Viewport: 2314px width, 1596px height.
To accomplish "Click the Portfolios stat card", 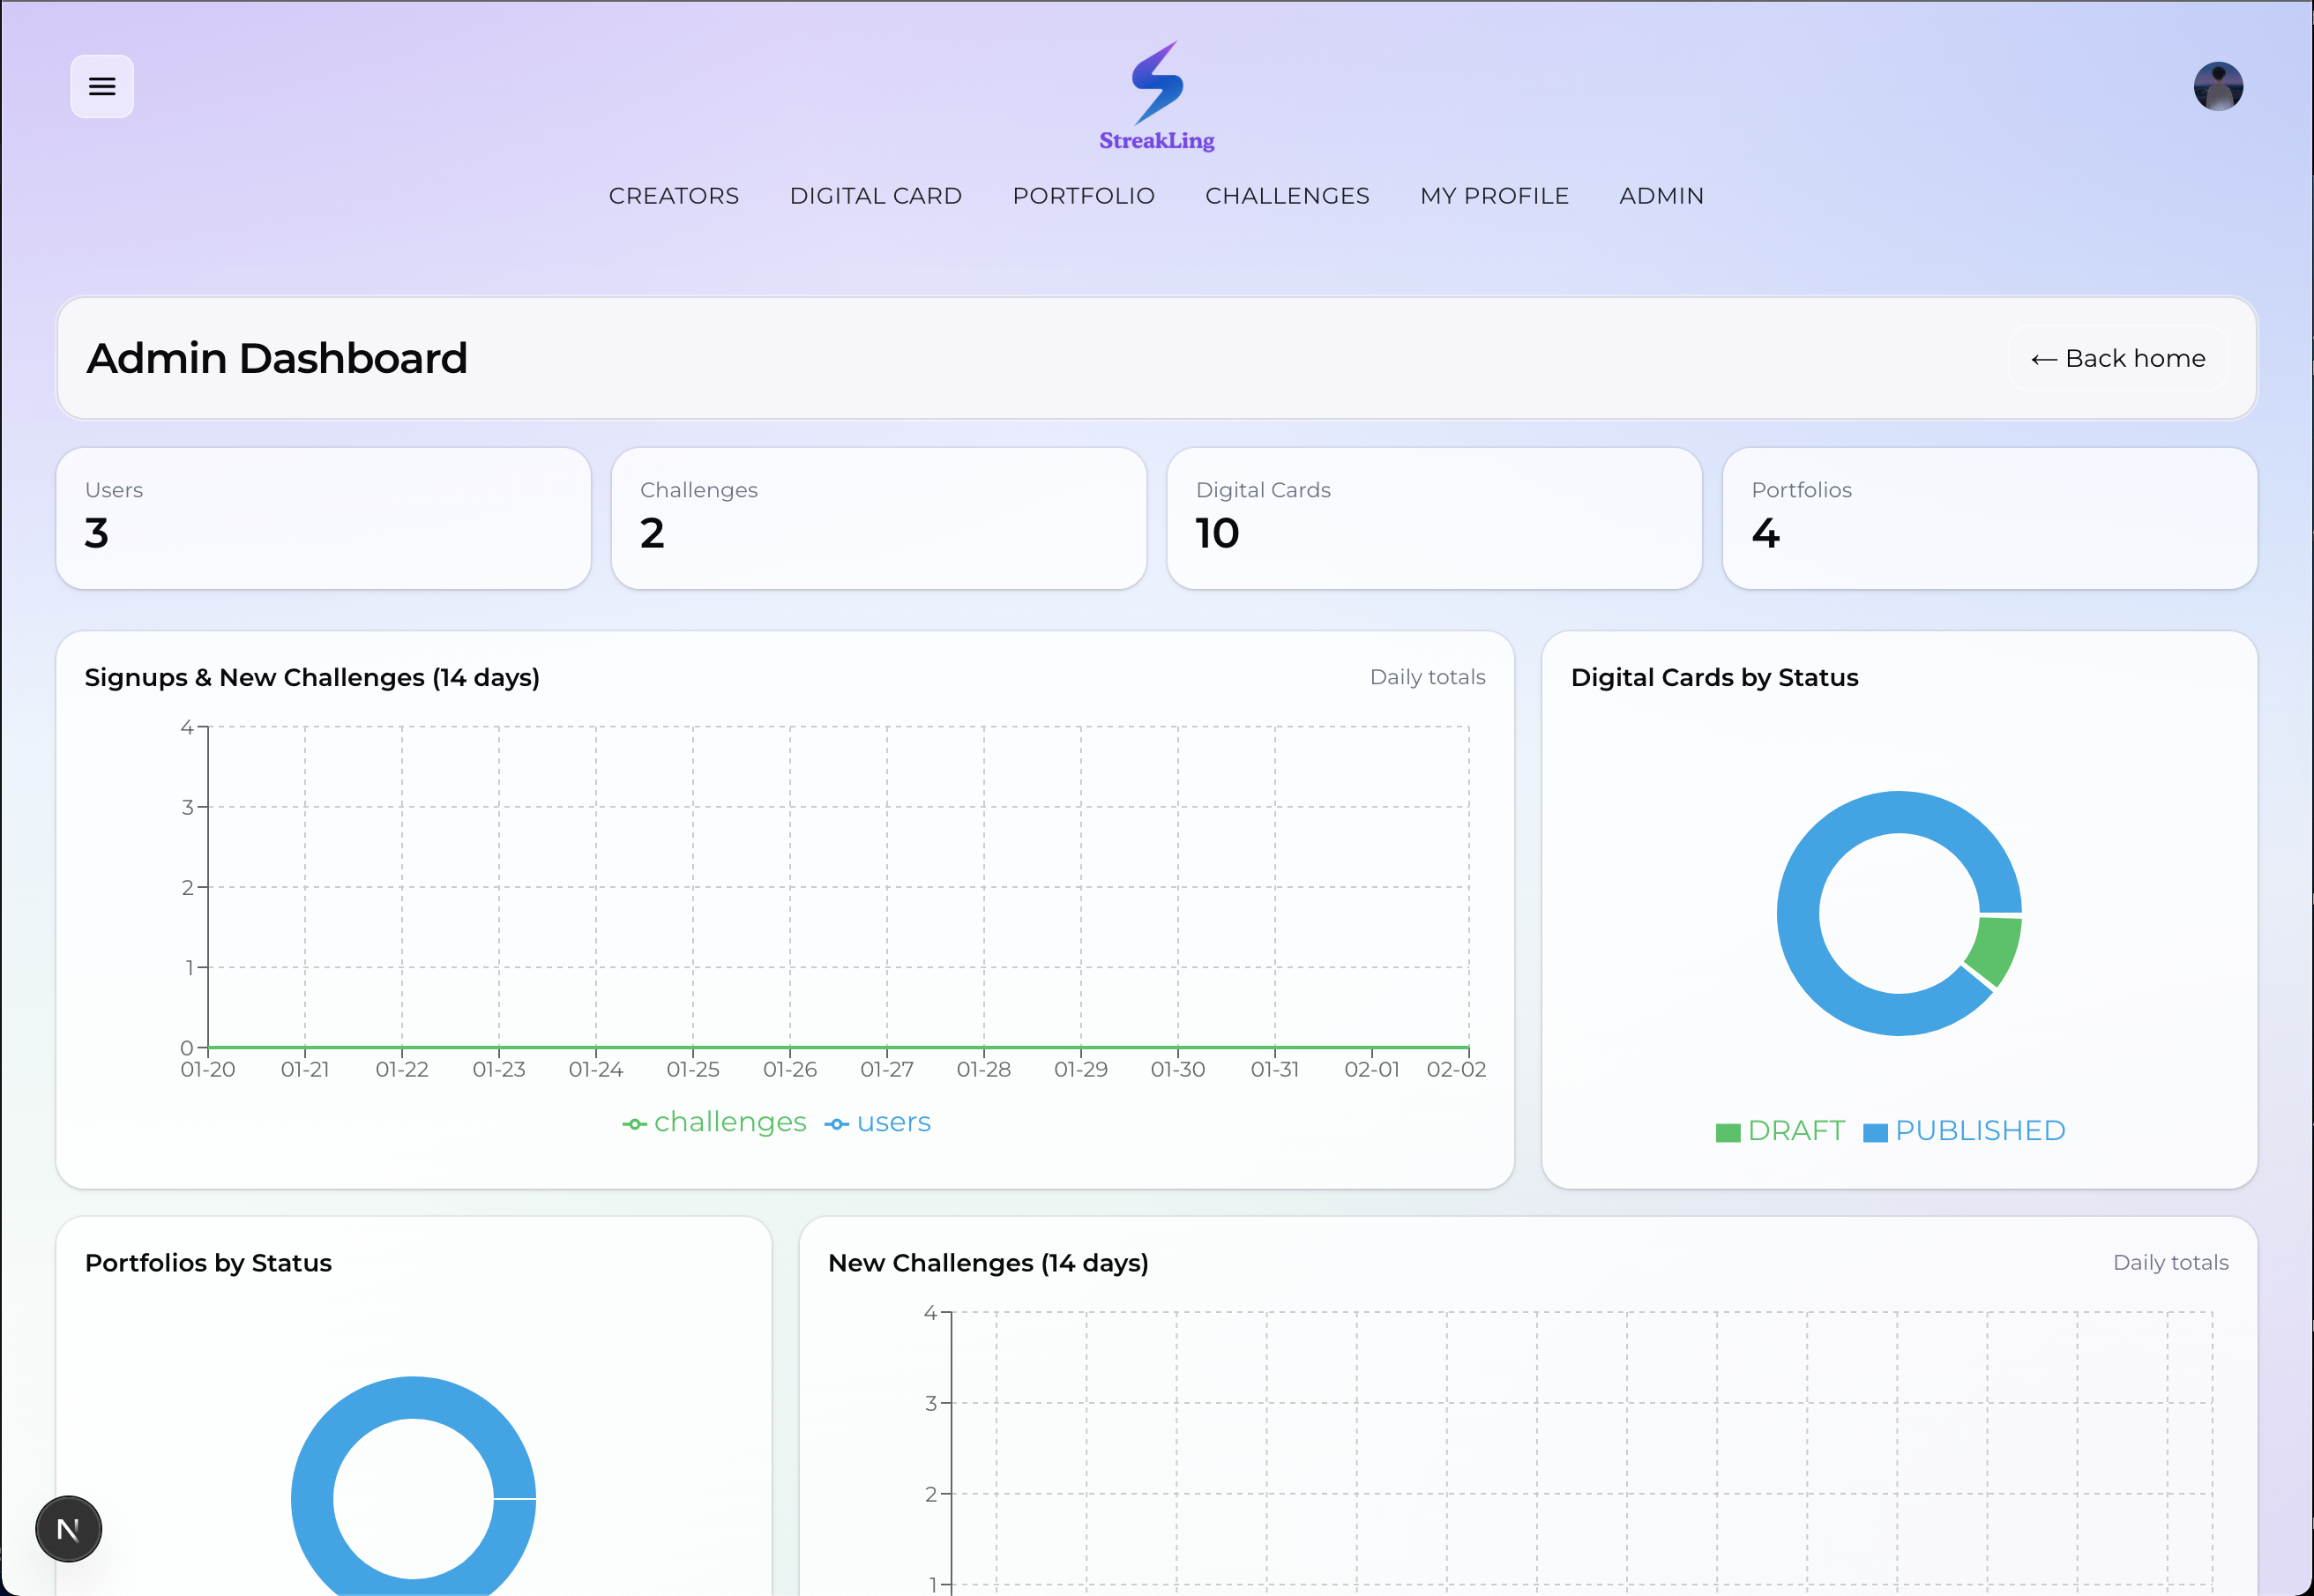I will [x=1989, y=518].
